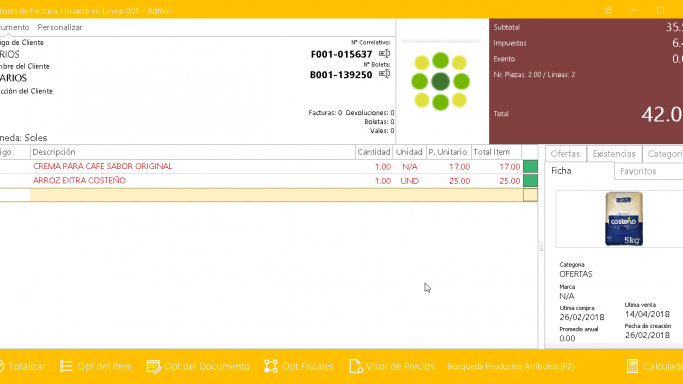Select the ARROZ EXTRA COSTEÑO row
The image size is (683, 384).
[x=269, y=181]
